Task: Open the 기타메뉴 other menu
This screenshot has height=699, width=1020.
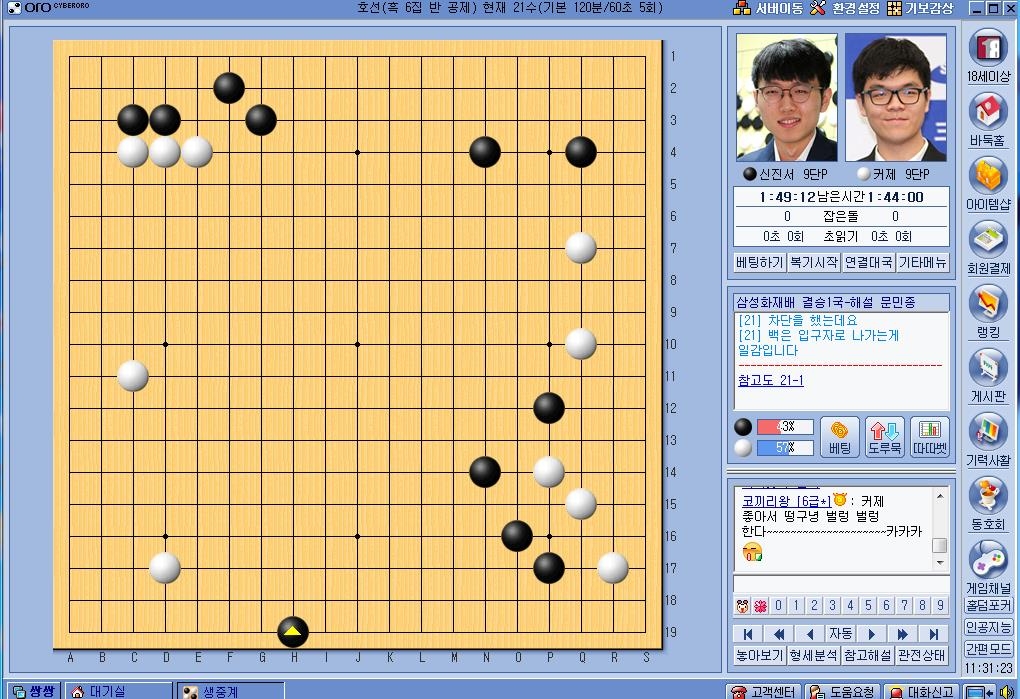Action: click(x=922, y=262)
